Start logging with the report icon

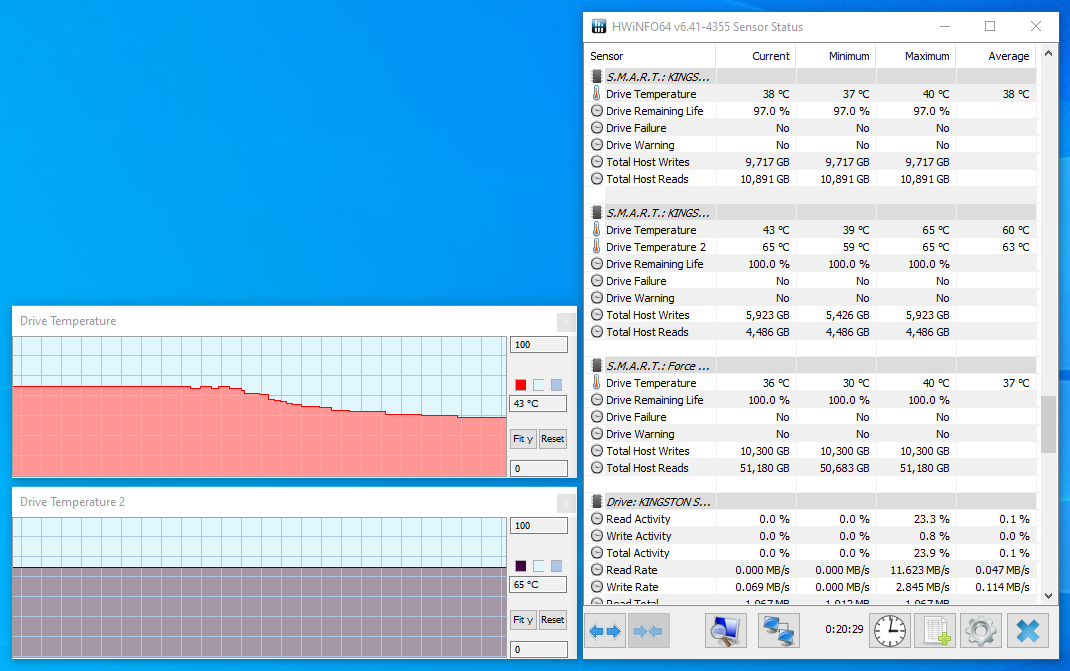[935, 630]
